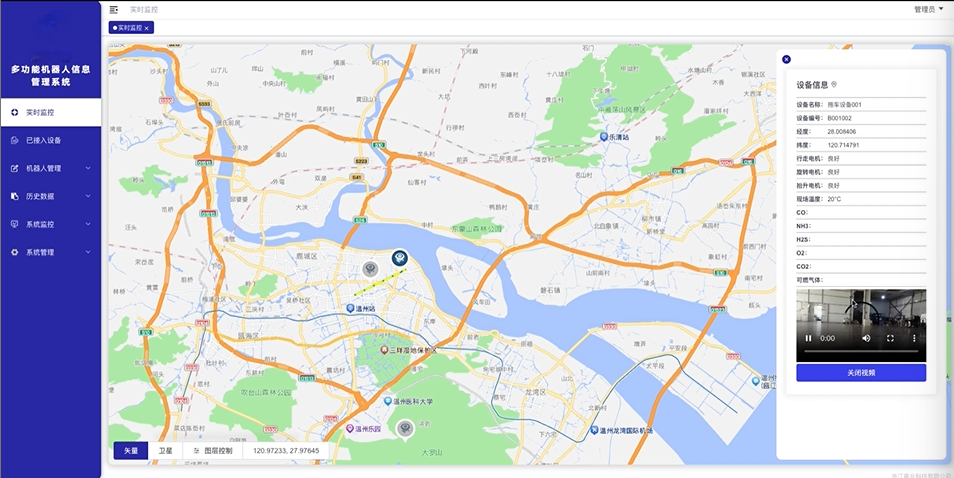The image size is (954, 478).
Task: Expand the 历史数据 sidebar menu
Action: (50, 196)
